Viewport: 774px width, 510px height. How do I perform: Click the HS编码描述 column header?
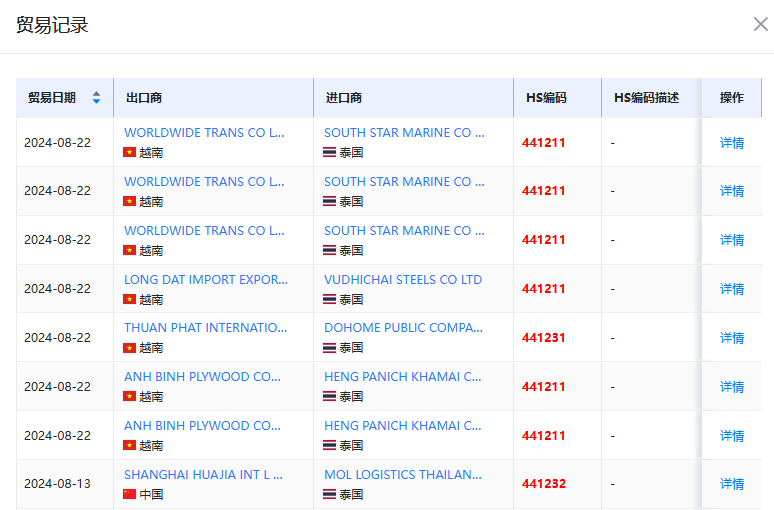point(646,98)
